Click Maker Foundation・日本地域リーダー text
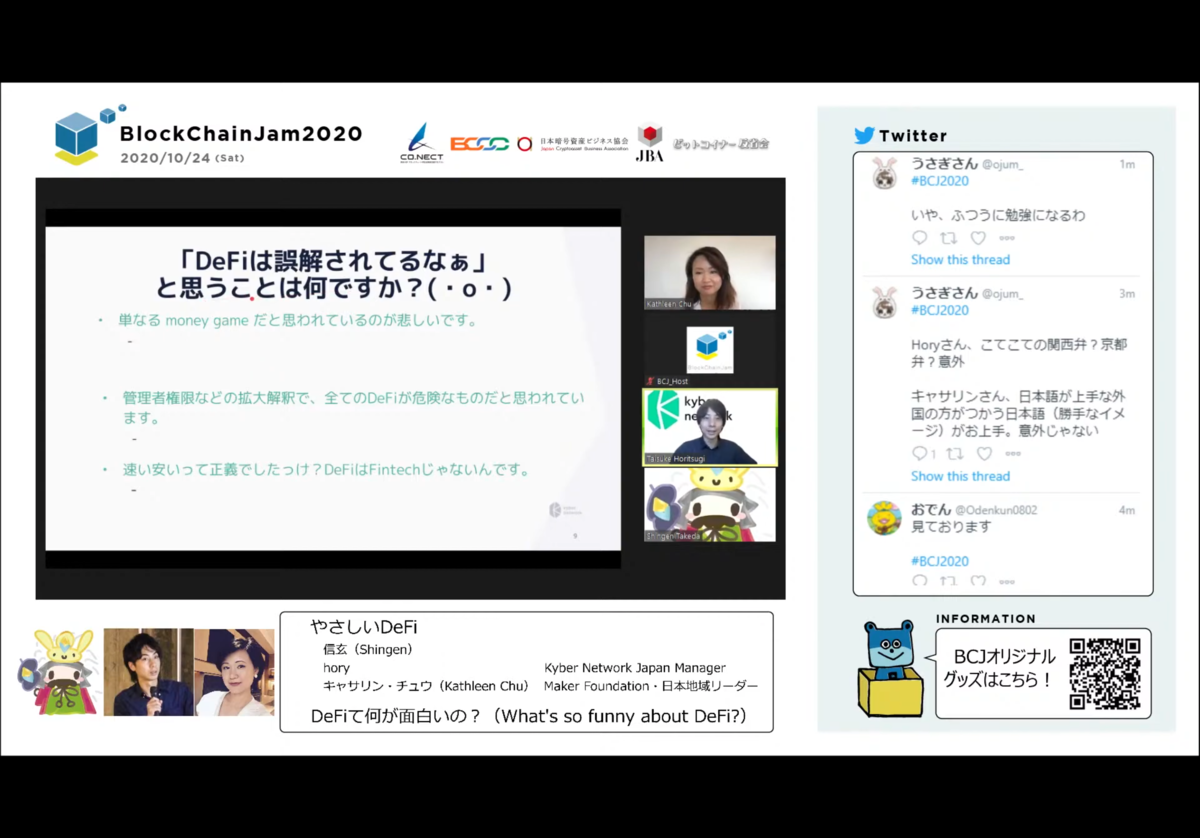Image resolution: width=1200 pixels, height=838 pixels. [x=651, y=686]
